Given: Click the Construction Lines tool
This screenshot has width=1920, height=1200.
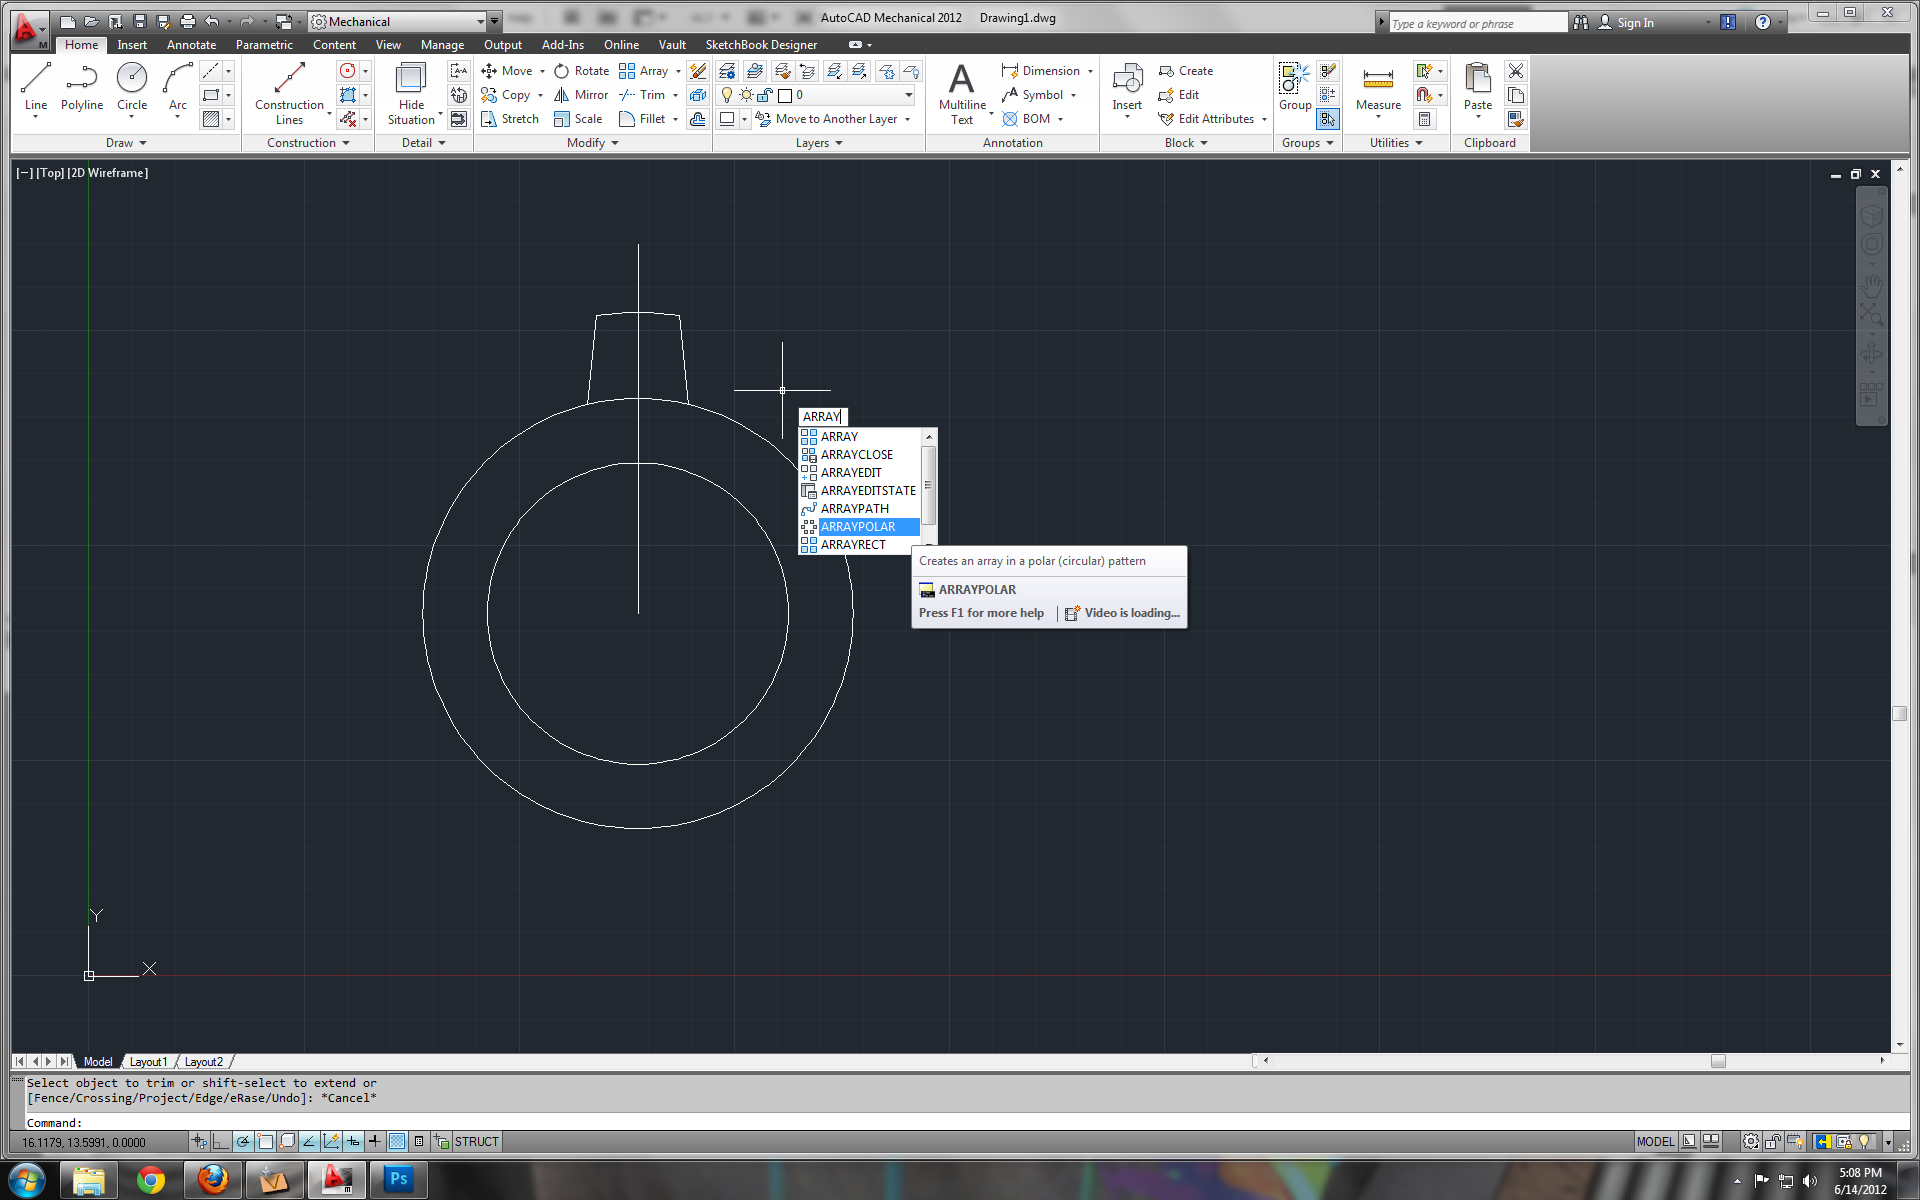Looking at the screenshot, I should [289, 93].
